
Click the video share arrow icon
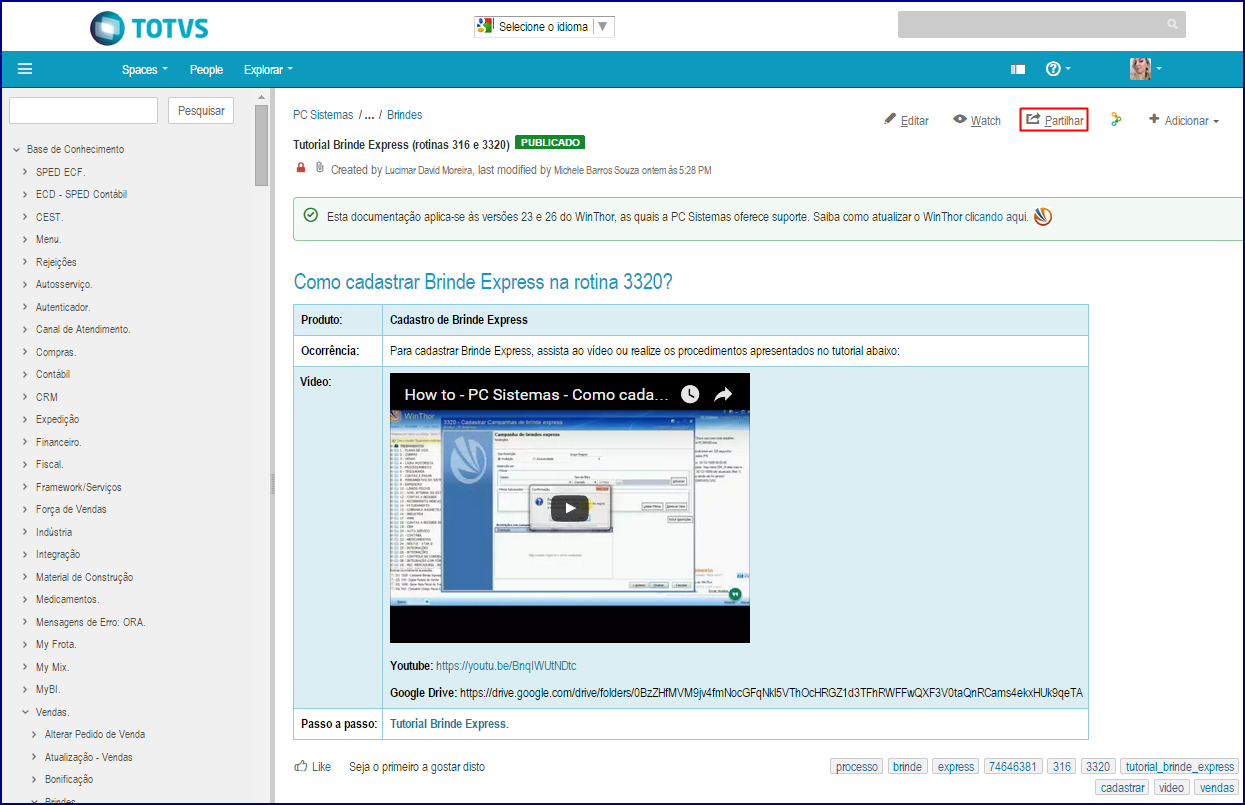tap(723, 394)
